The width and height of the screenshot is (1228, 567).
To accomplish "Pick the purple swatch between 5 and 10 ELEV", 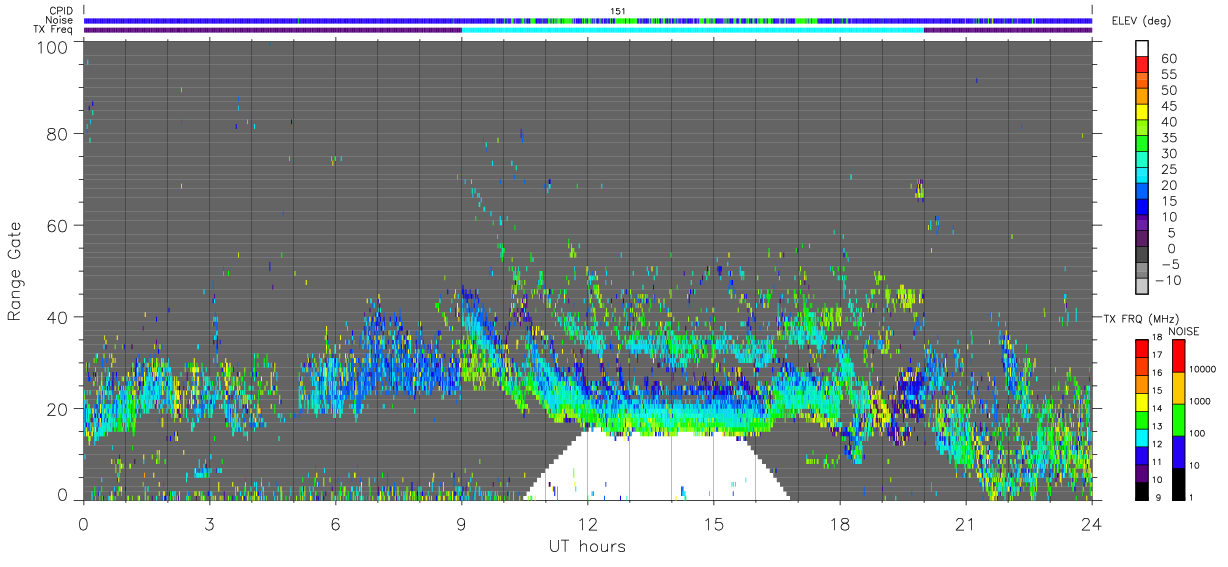I will point(1141,224).
